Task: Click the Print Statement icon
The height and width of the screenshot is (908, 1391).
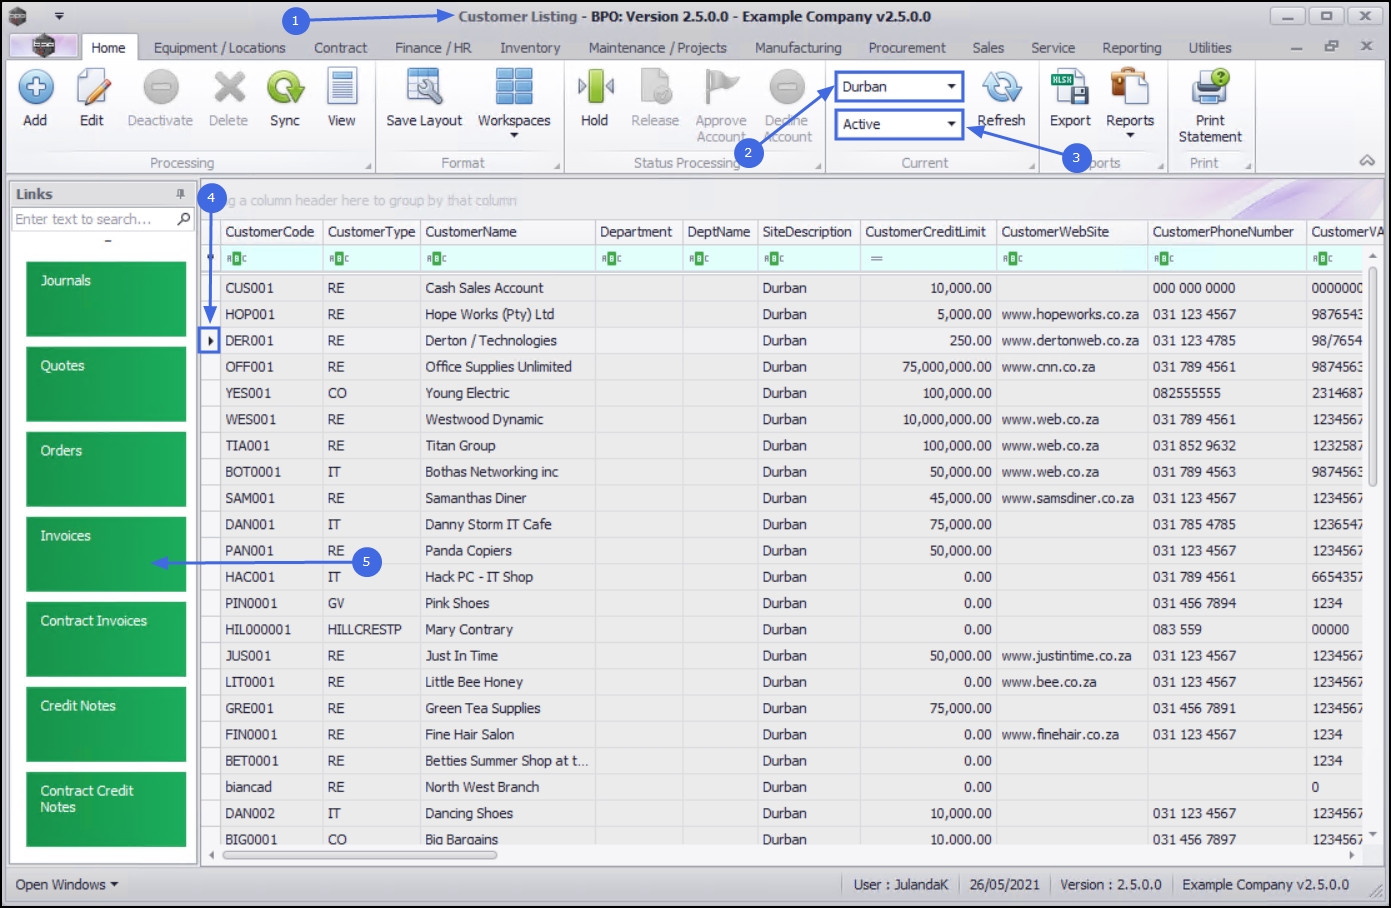Action: [1210, 88]
